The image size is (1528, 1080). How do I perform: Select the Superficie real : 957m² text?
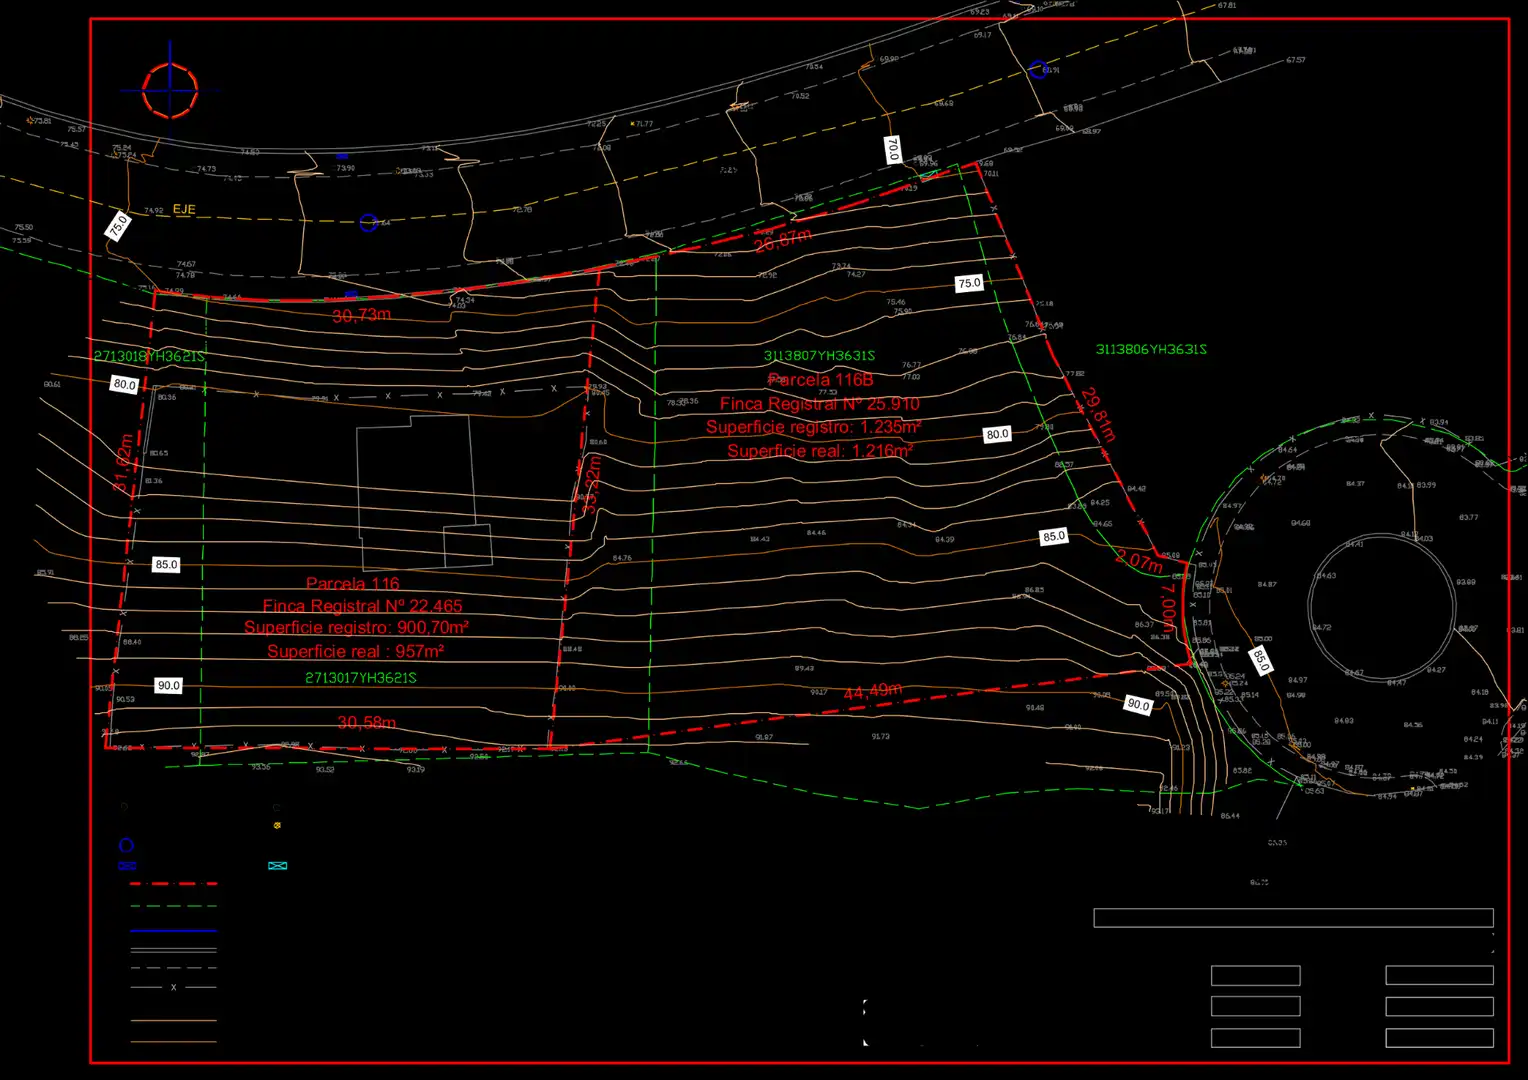click(x=355, y=651)
